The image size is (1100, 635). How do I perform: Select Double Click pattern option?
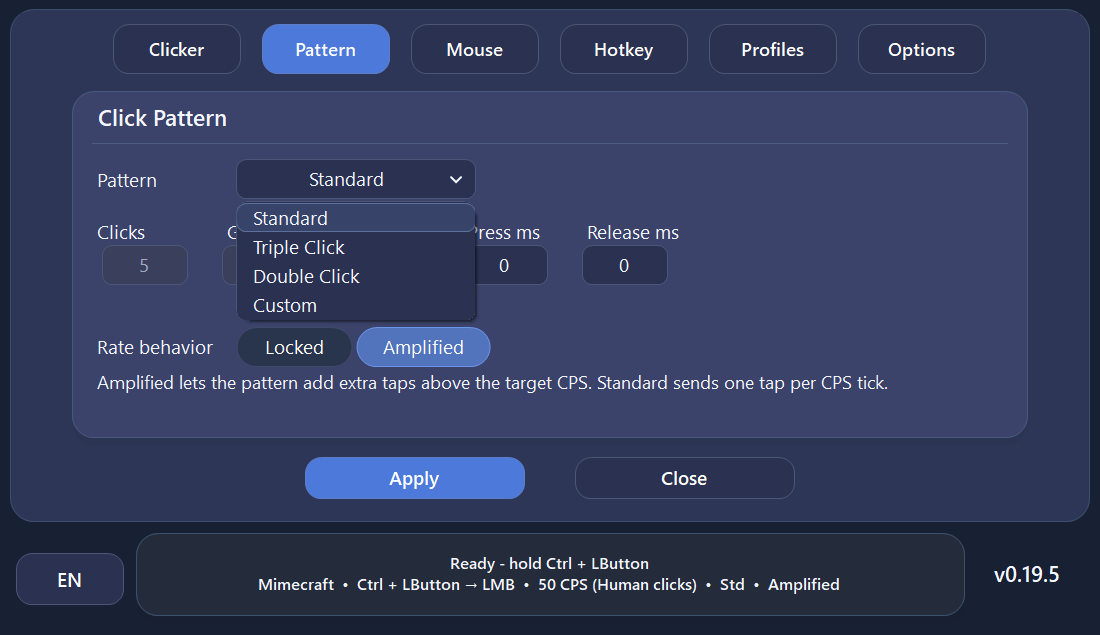tap(356, 276)
